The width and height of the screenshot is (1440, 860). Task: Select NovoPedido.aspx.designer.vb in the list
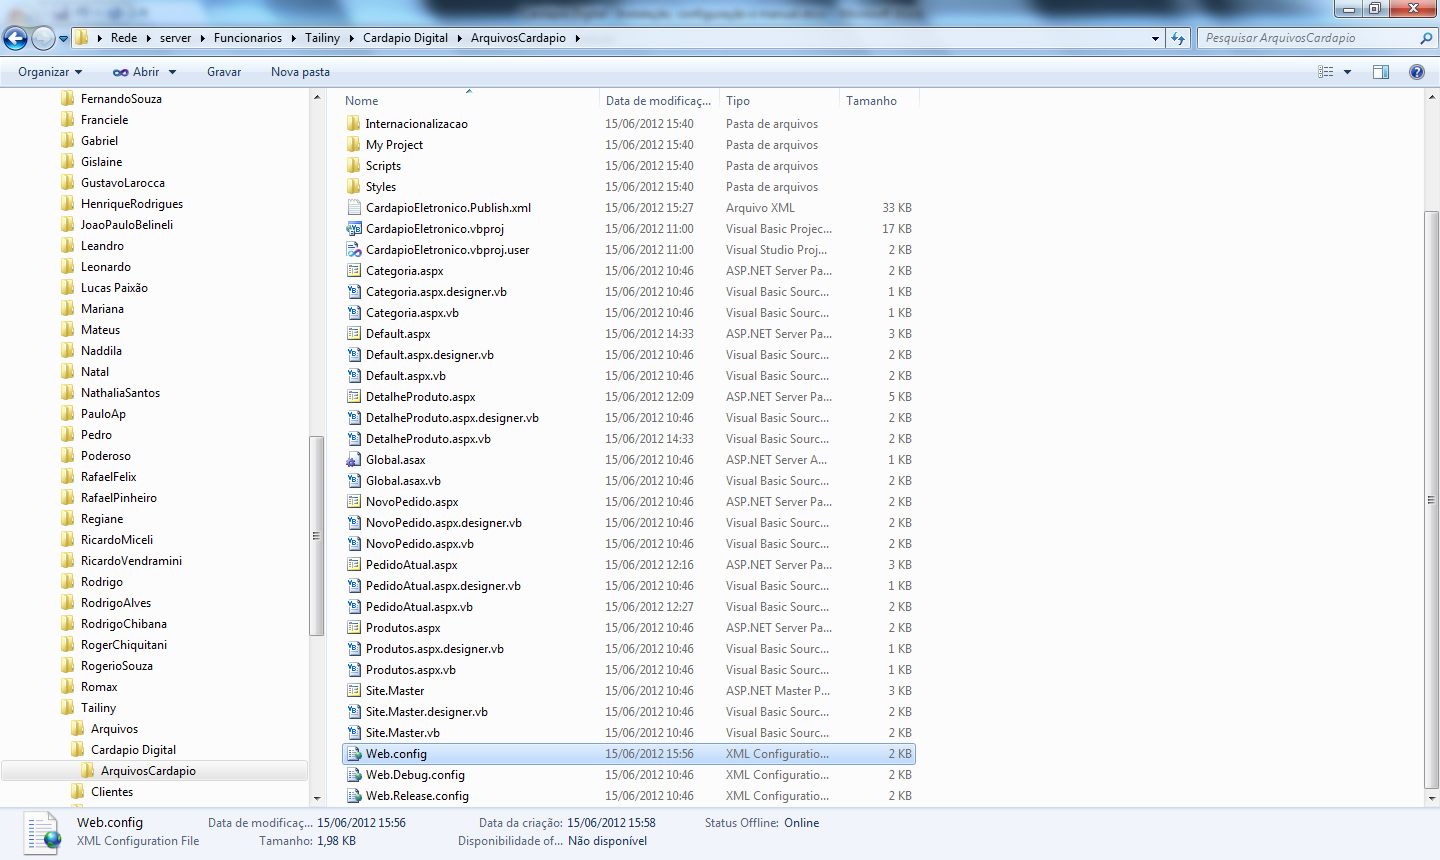(x=444, y=523)
